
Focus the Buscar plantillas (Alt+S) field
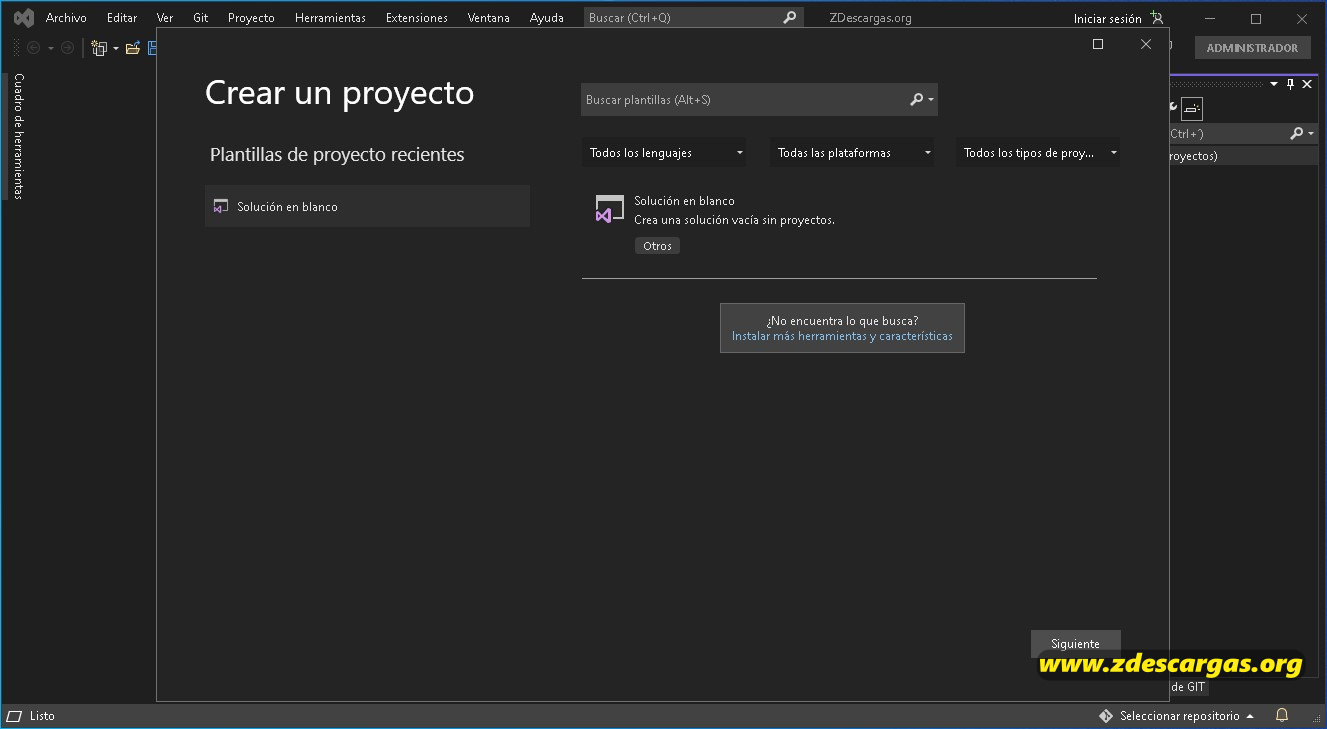(x=759, y=100)
